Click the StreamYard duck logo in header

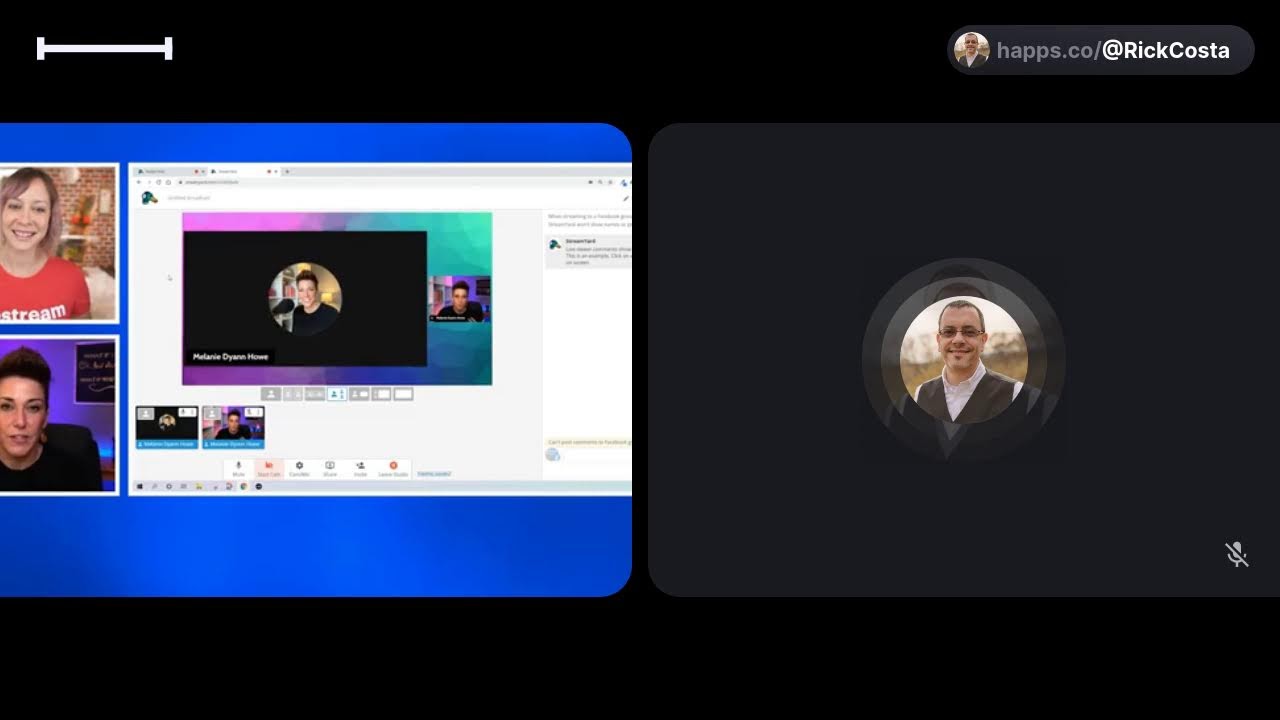click(x=149, y=197)
